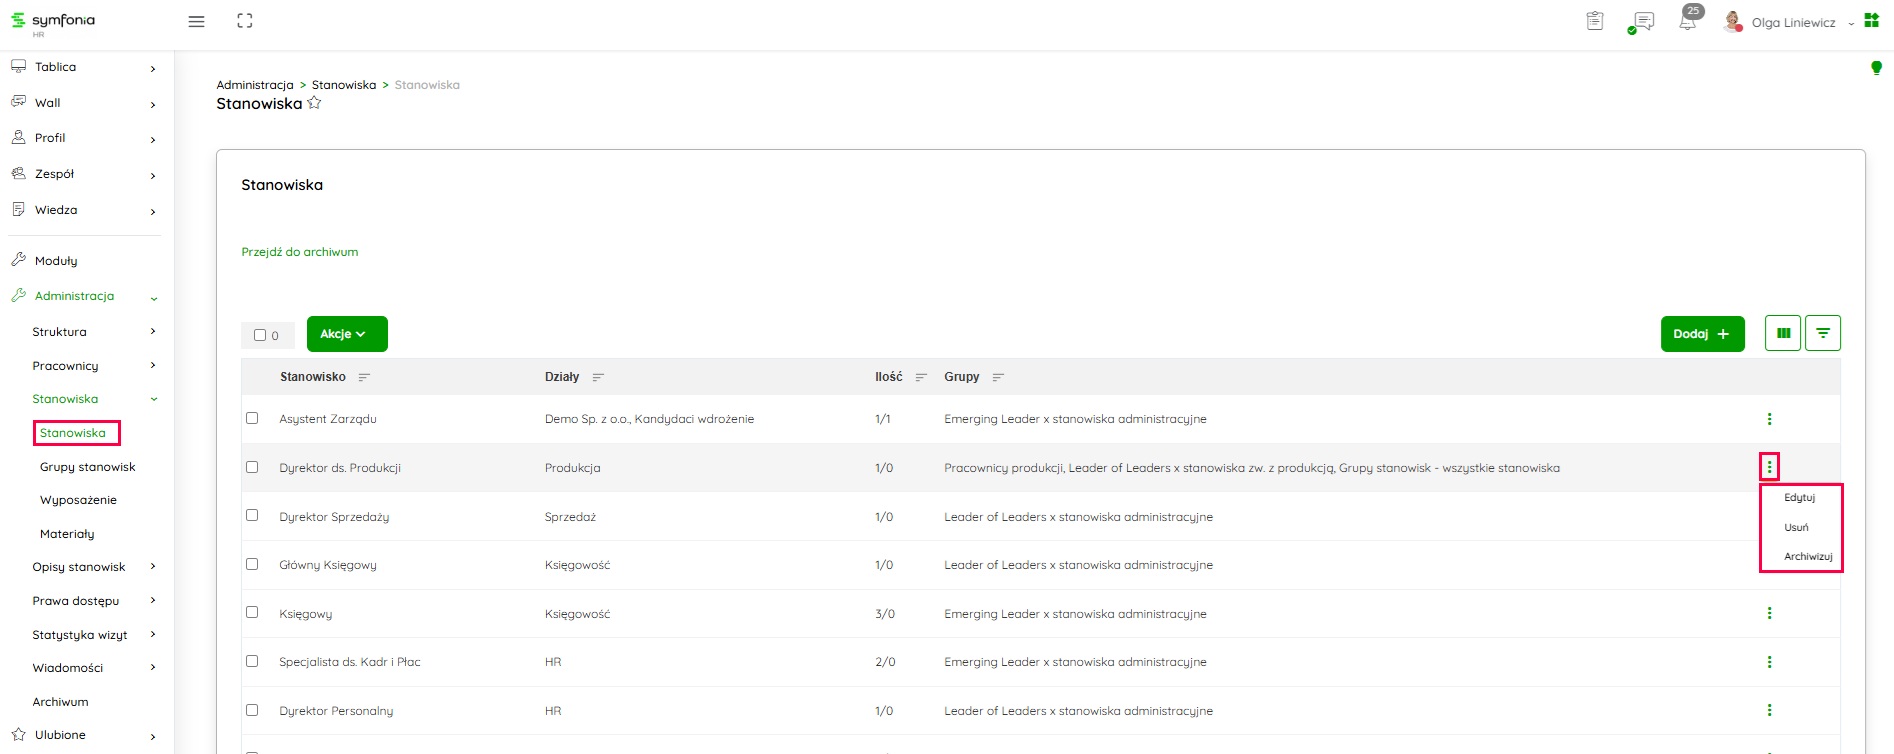The height and width of the screenshot is (754, 1894).
Task: Open three-dot menu for Księgowy row
Action: coord(1769,613)
